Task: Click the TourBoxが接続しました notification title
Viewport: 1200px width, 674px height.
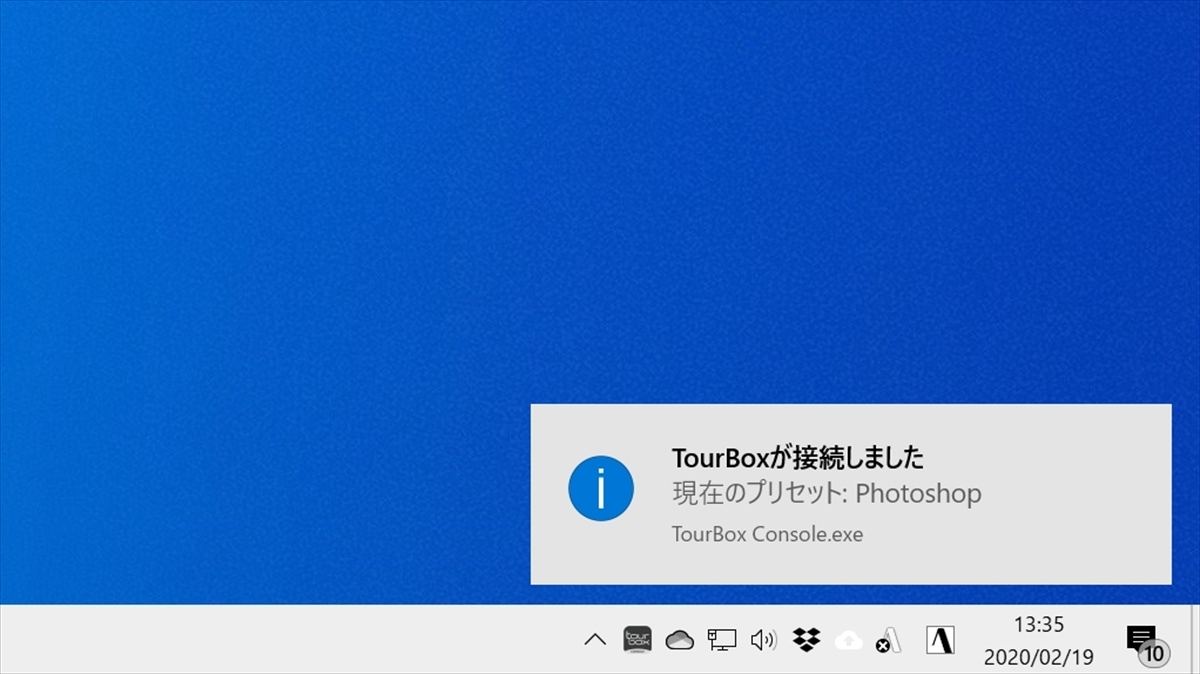Action: tap(798, 458)
